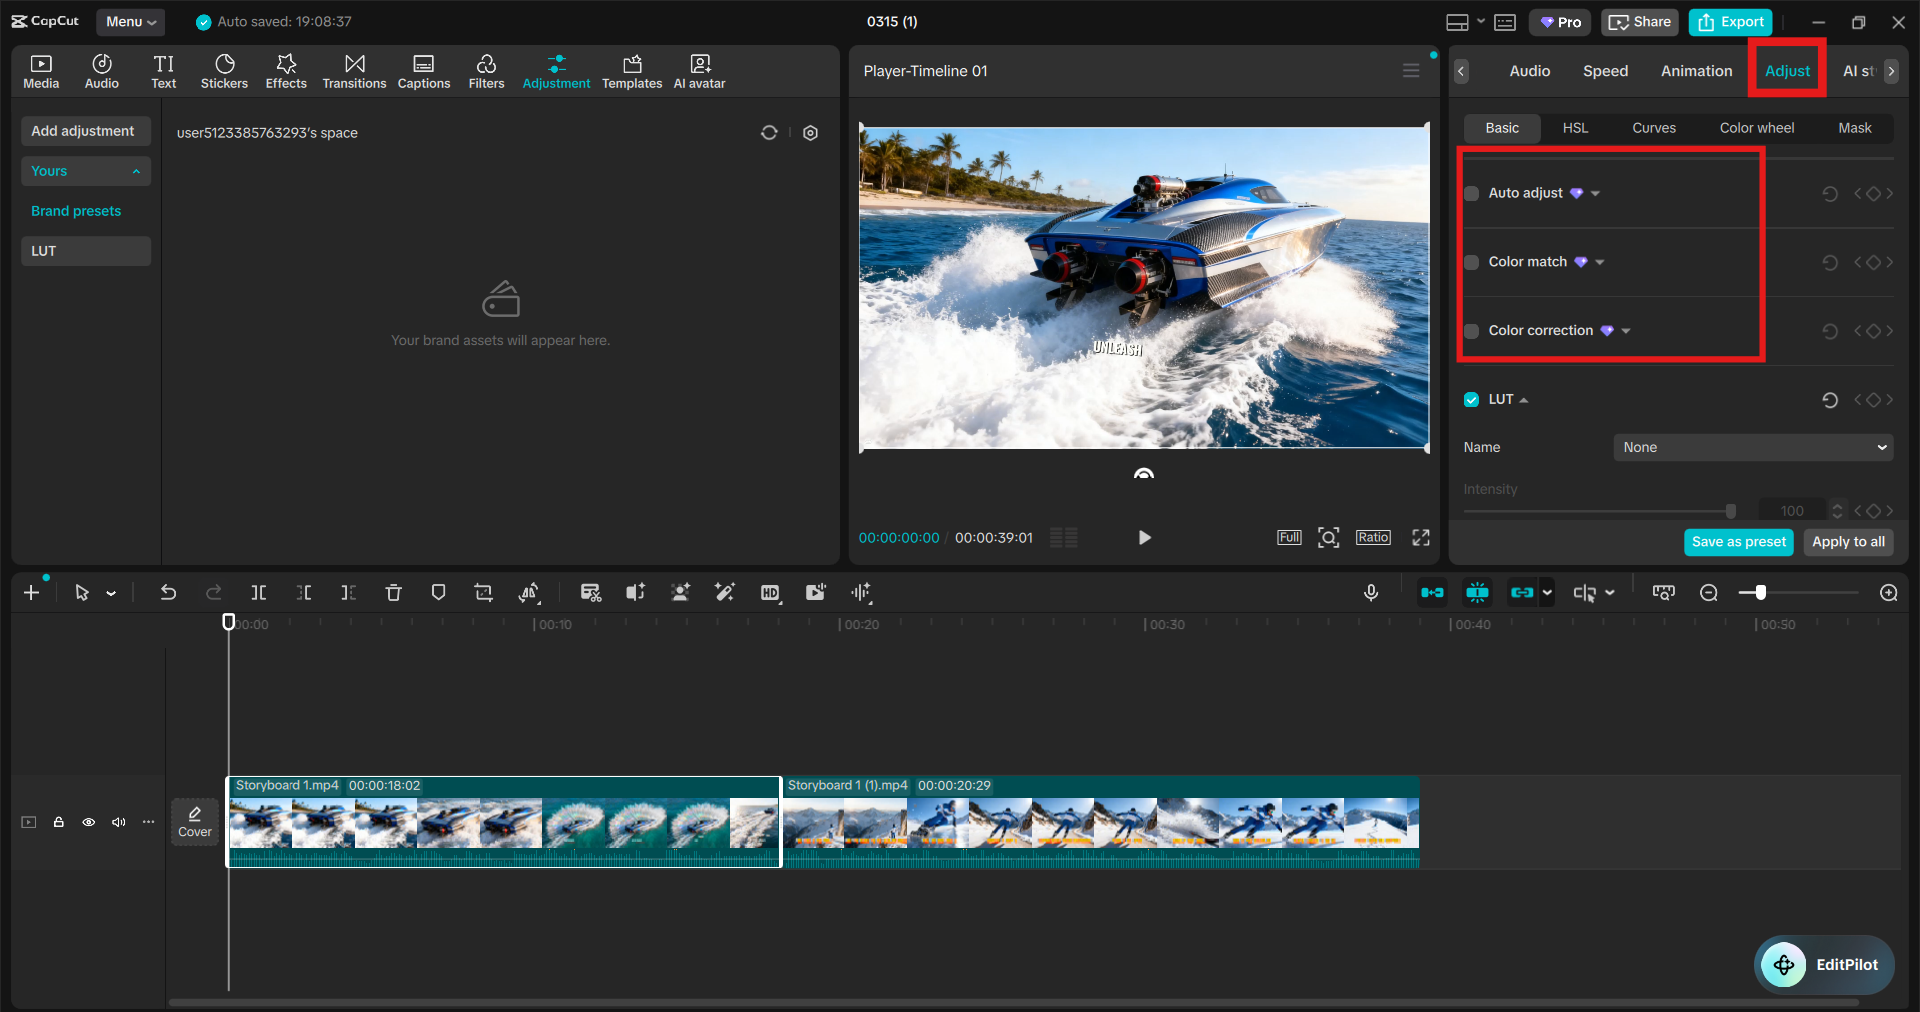Image resolution: width=1920 pixels, height=1012 pixels.
Task: Click the Save as preset button
Action: 1738,542
